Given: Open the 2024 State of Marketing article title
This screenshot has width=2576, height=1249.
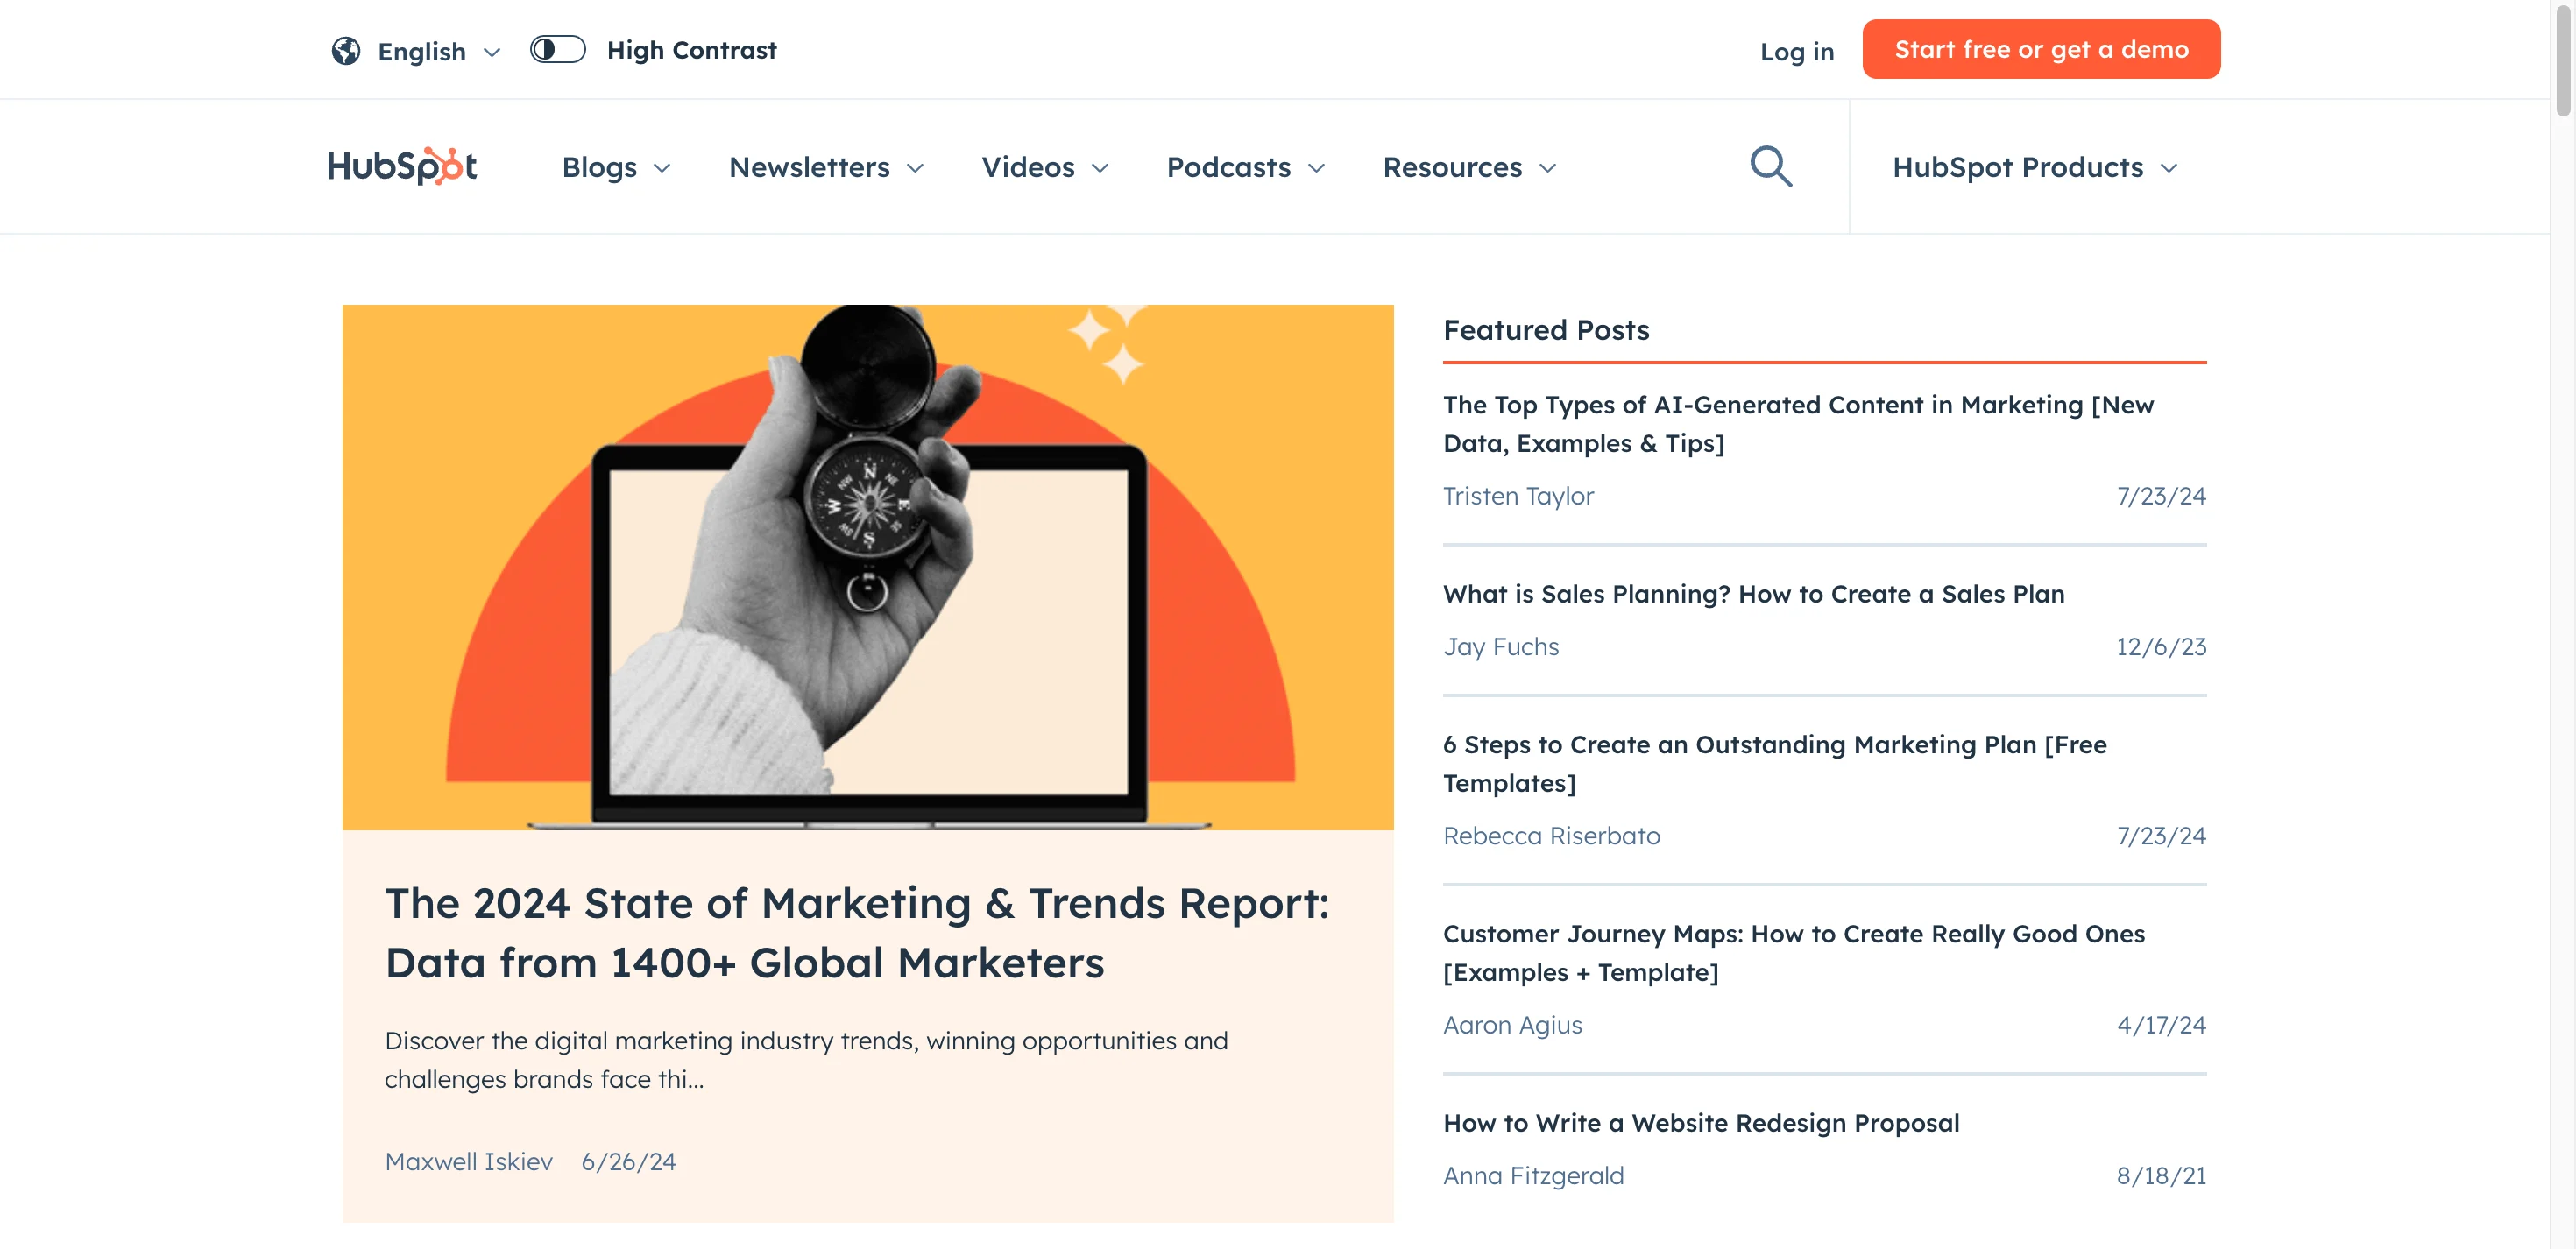Looking at the screenshot, I should click(857, 932).
